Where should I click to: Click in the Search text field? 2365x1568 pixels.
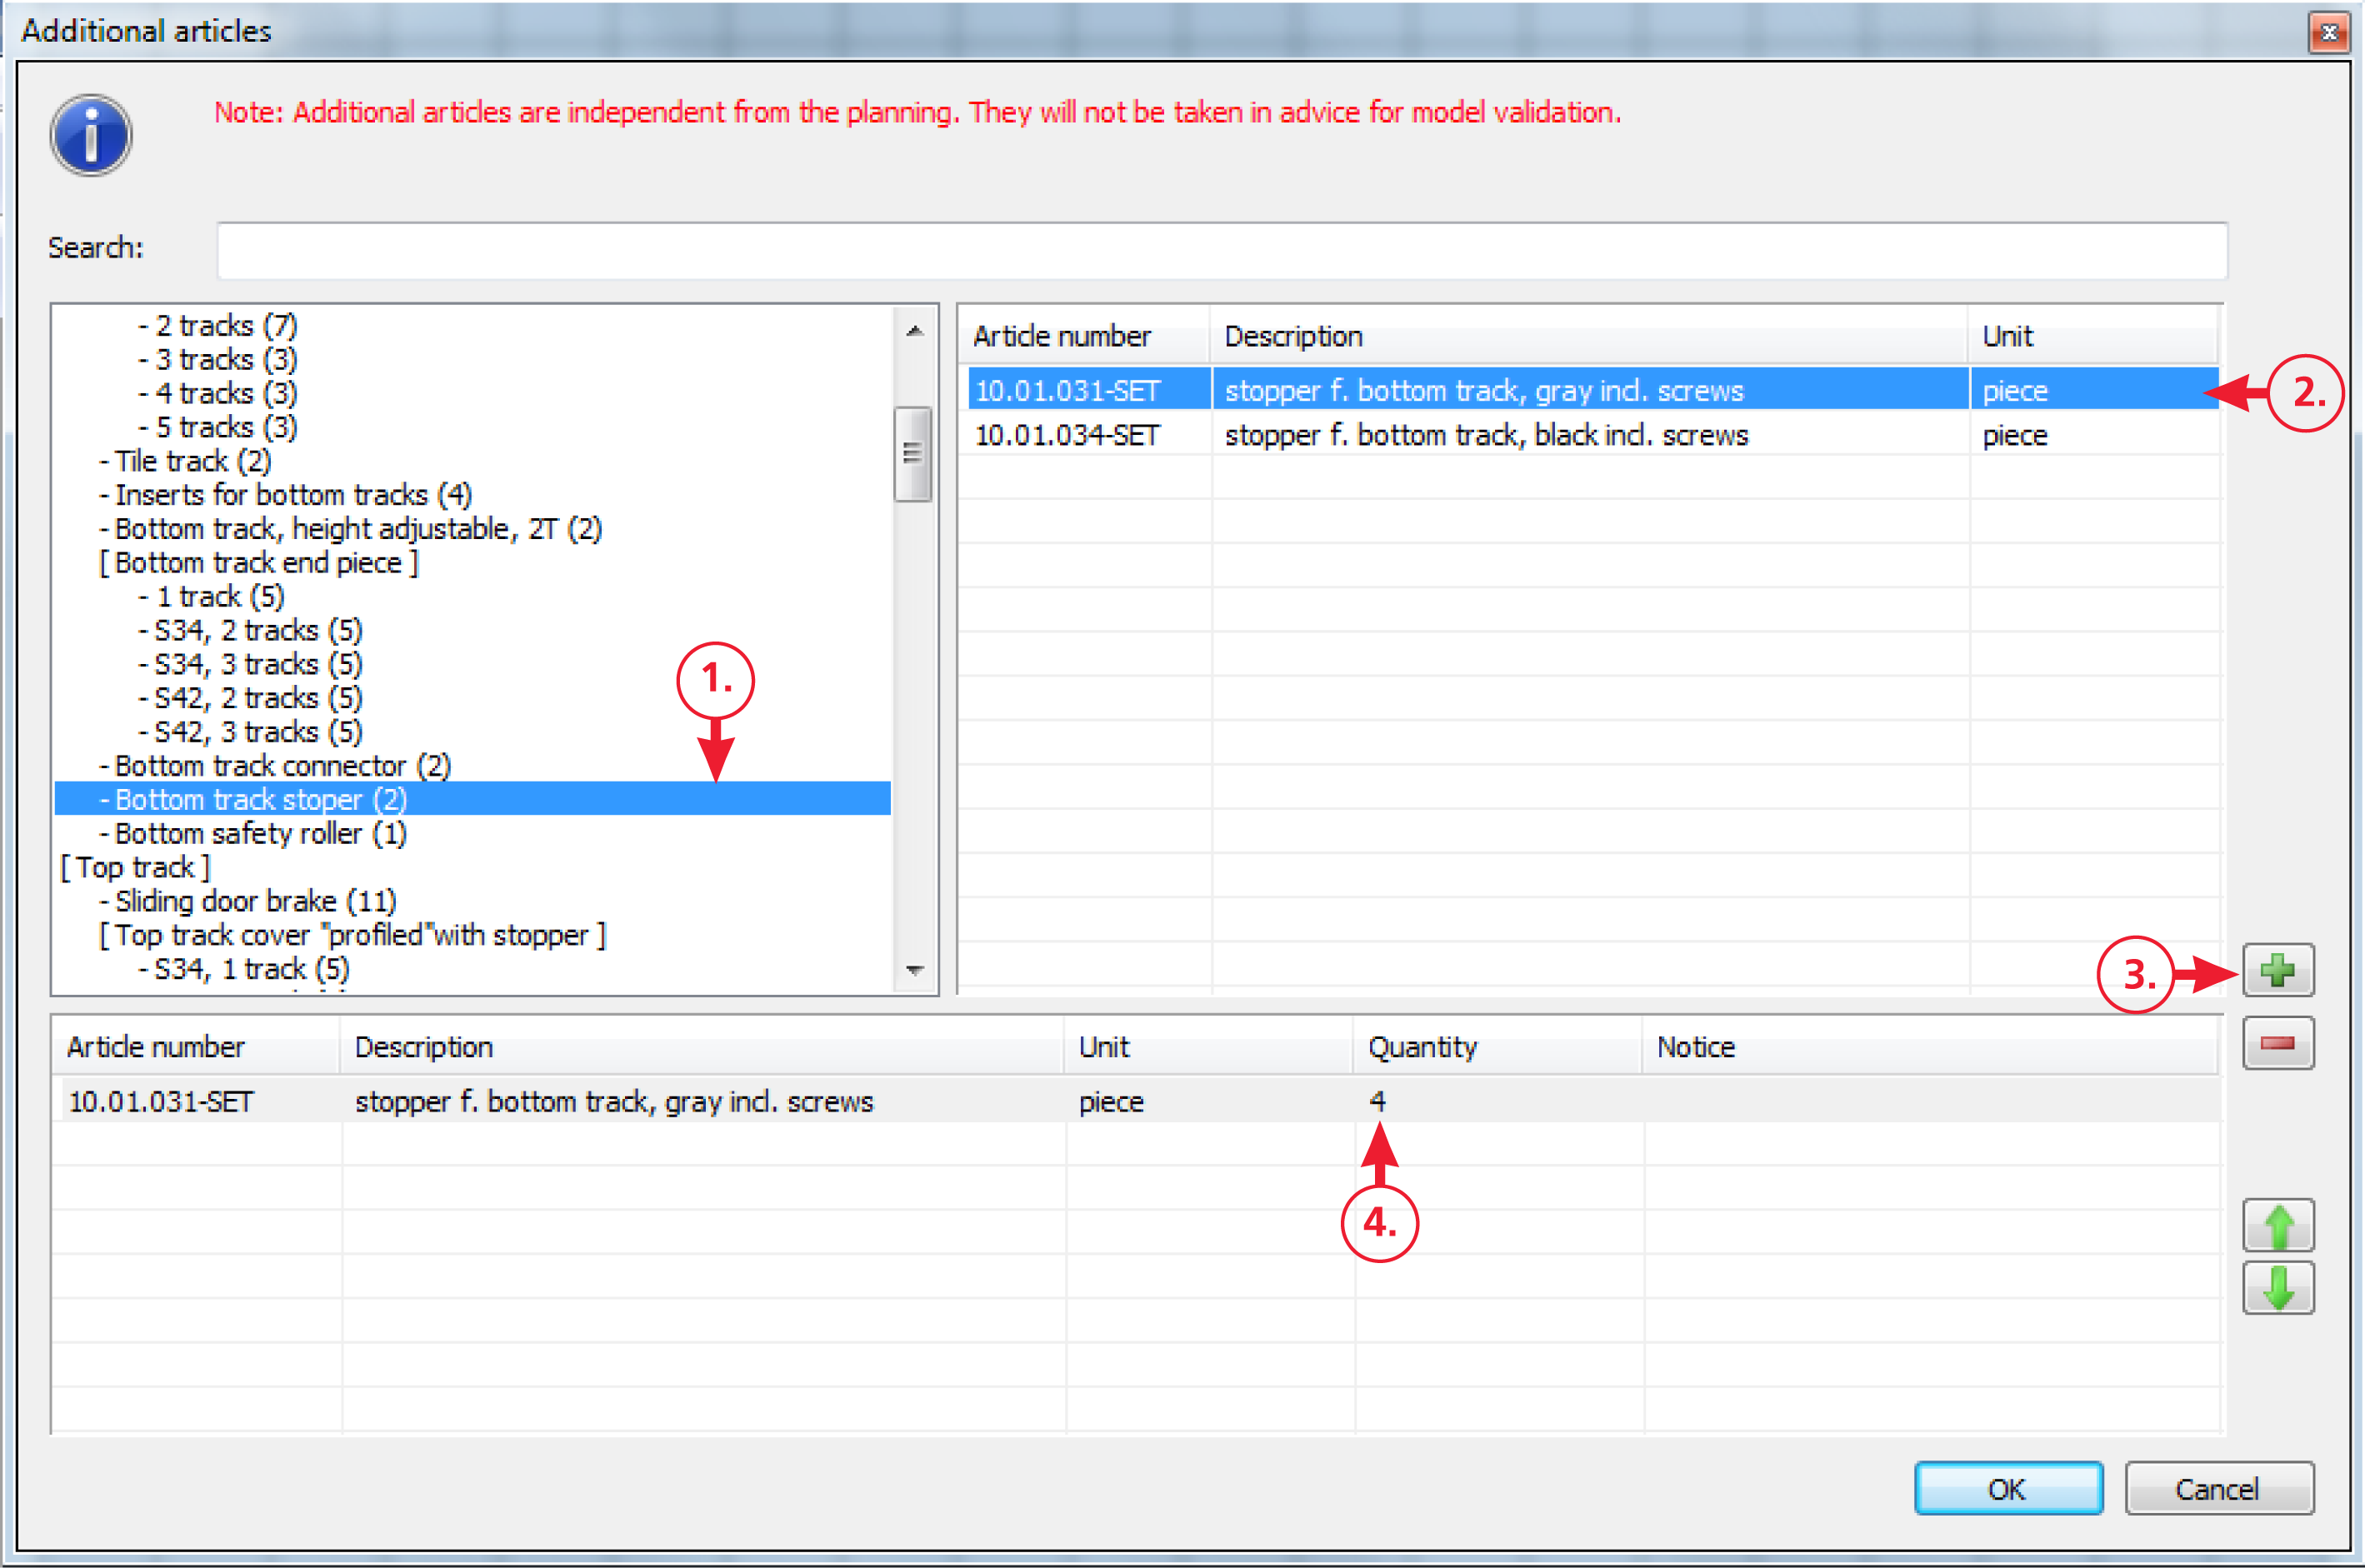(x=1220, y=250)
